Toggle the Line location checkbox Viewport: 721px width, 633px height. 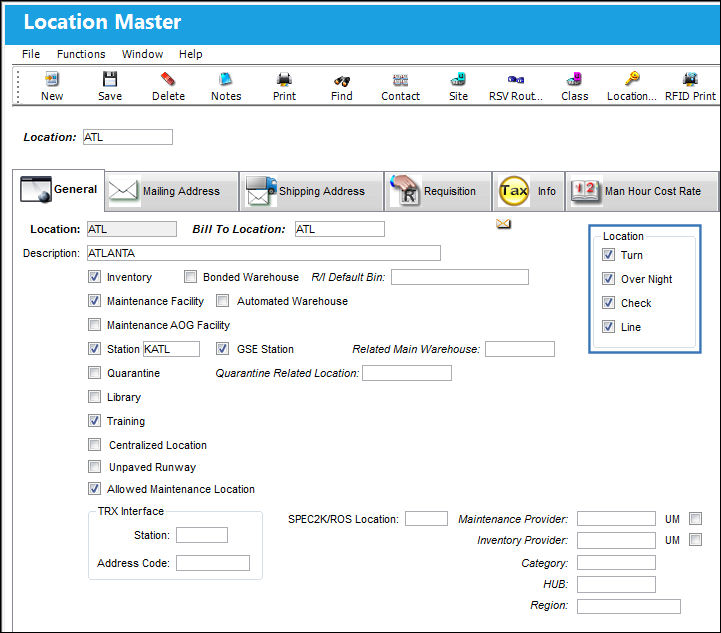pos(608,326)
